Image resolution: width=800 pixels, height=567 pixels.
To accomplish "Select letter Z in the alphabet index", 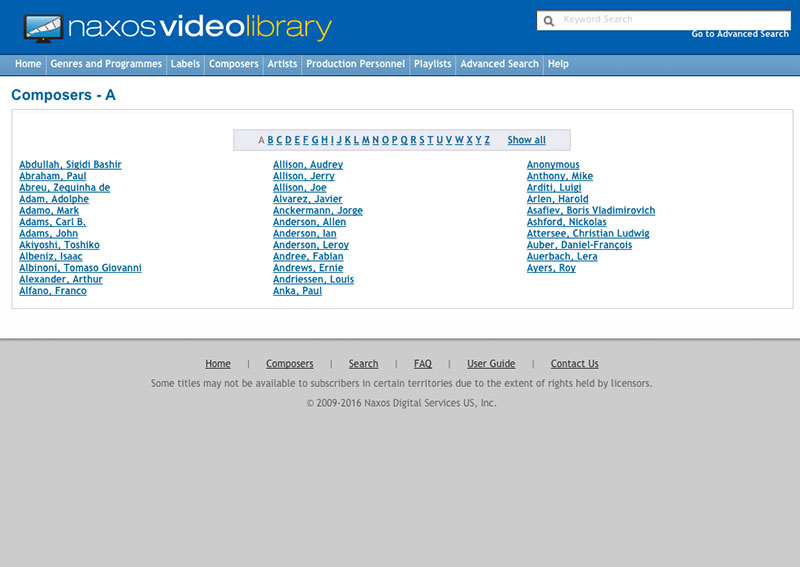I will coord(487,140).
